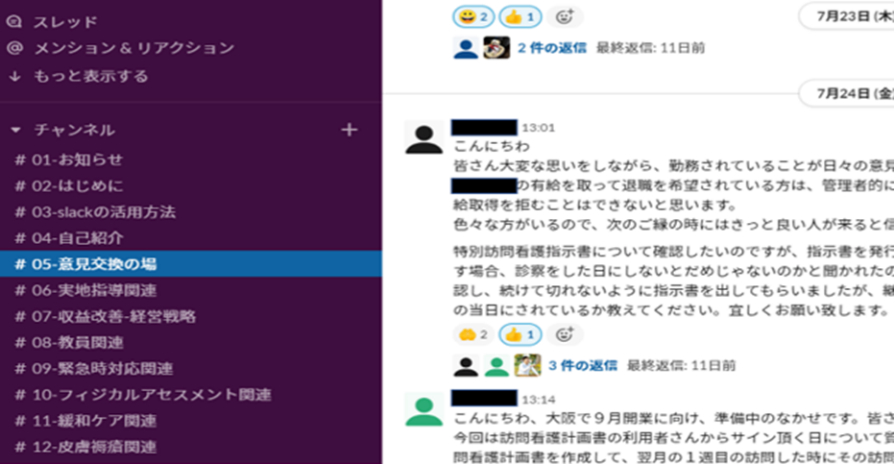Click the green avatar of the 13:14 poster
894x464 pixels.
tap(424, 410)
